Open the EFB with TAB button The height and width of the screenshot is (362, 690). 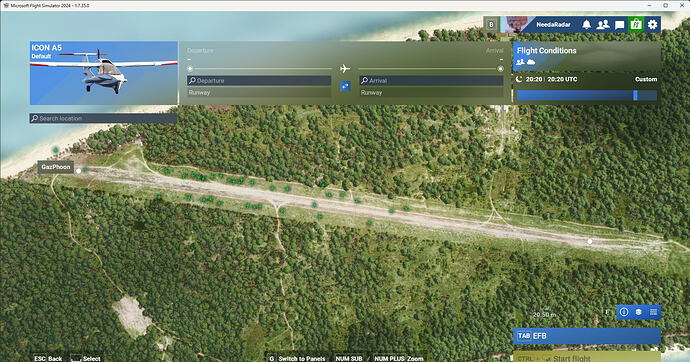click(587, 336)
